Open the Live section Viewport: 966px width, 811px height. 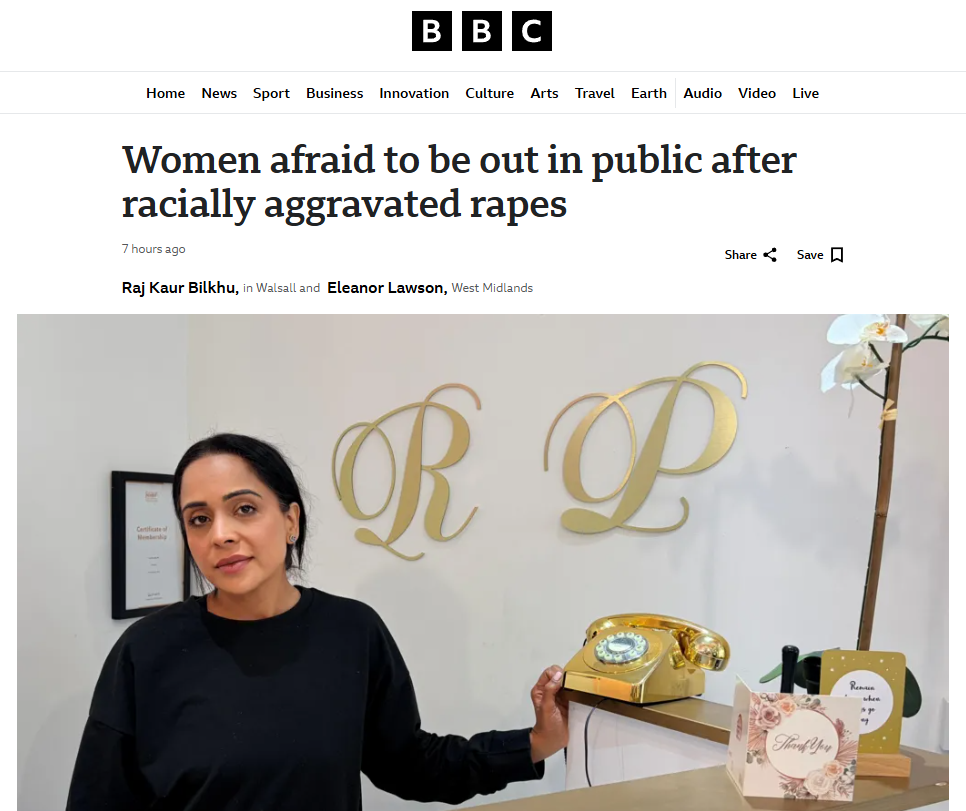pyautogui.click(x=805, y=93)
